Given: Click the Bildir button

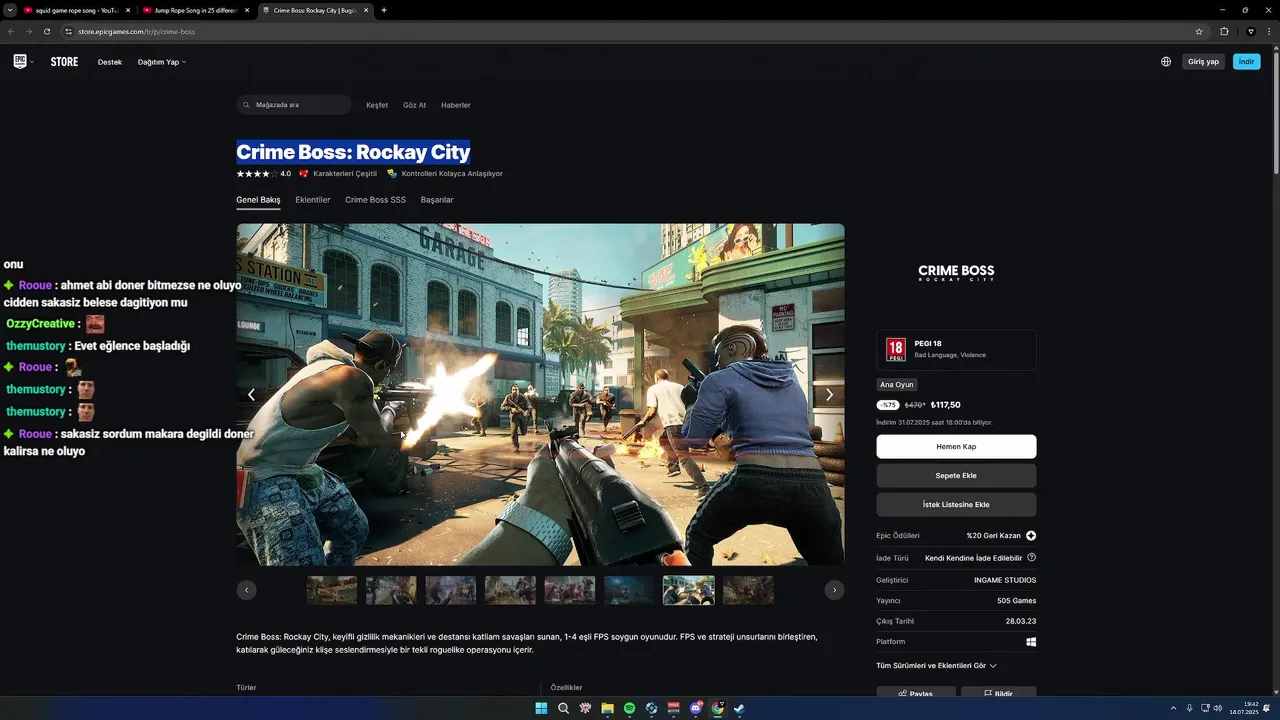Looking at the screenshot, I should 998,693.
